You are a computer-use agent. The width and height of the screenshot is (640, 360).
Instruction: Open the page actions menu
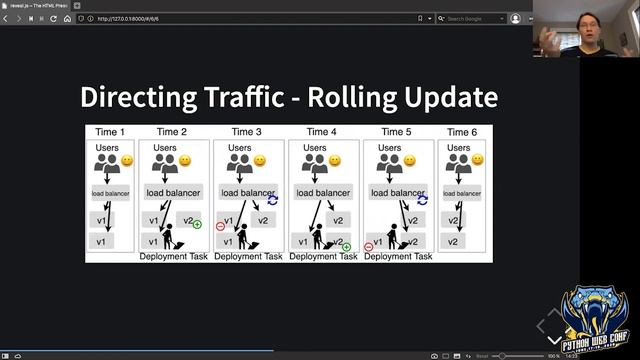point(468,356)
